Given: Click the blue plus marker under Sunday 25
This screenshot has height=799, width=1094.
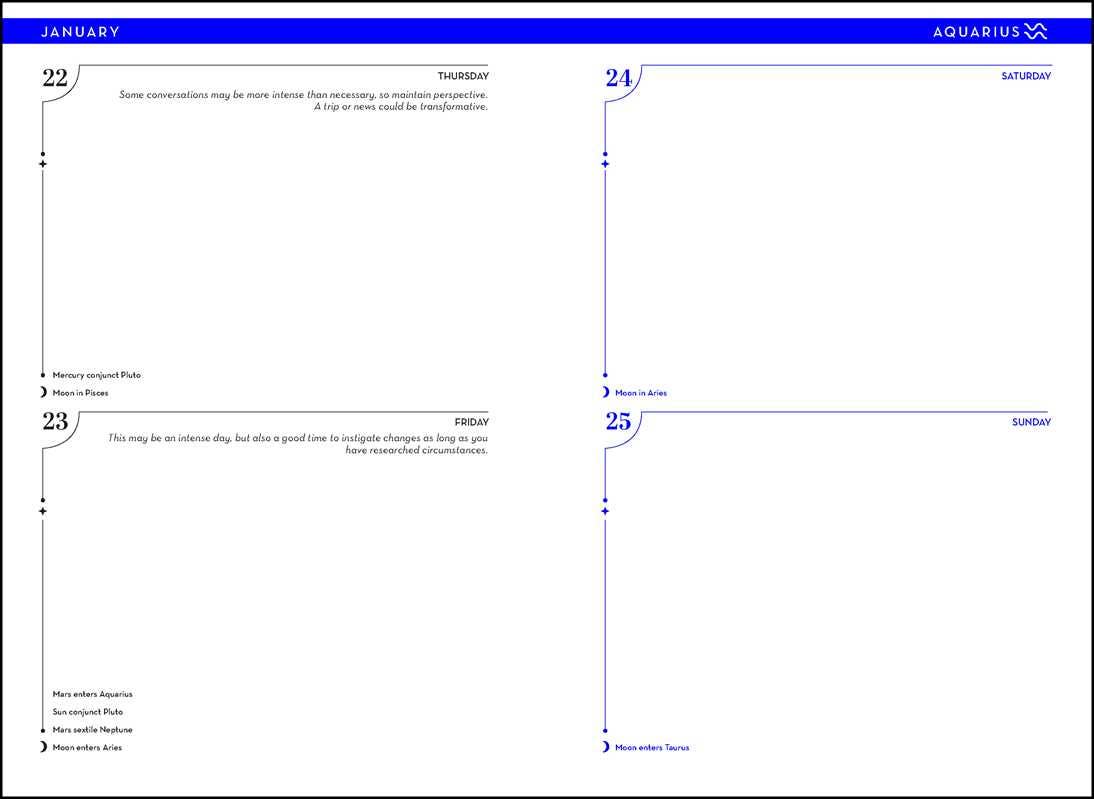Looking at the screenshot, I should (605, 511).
